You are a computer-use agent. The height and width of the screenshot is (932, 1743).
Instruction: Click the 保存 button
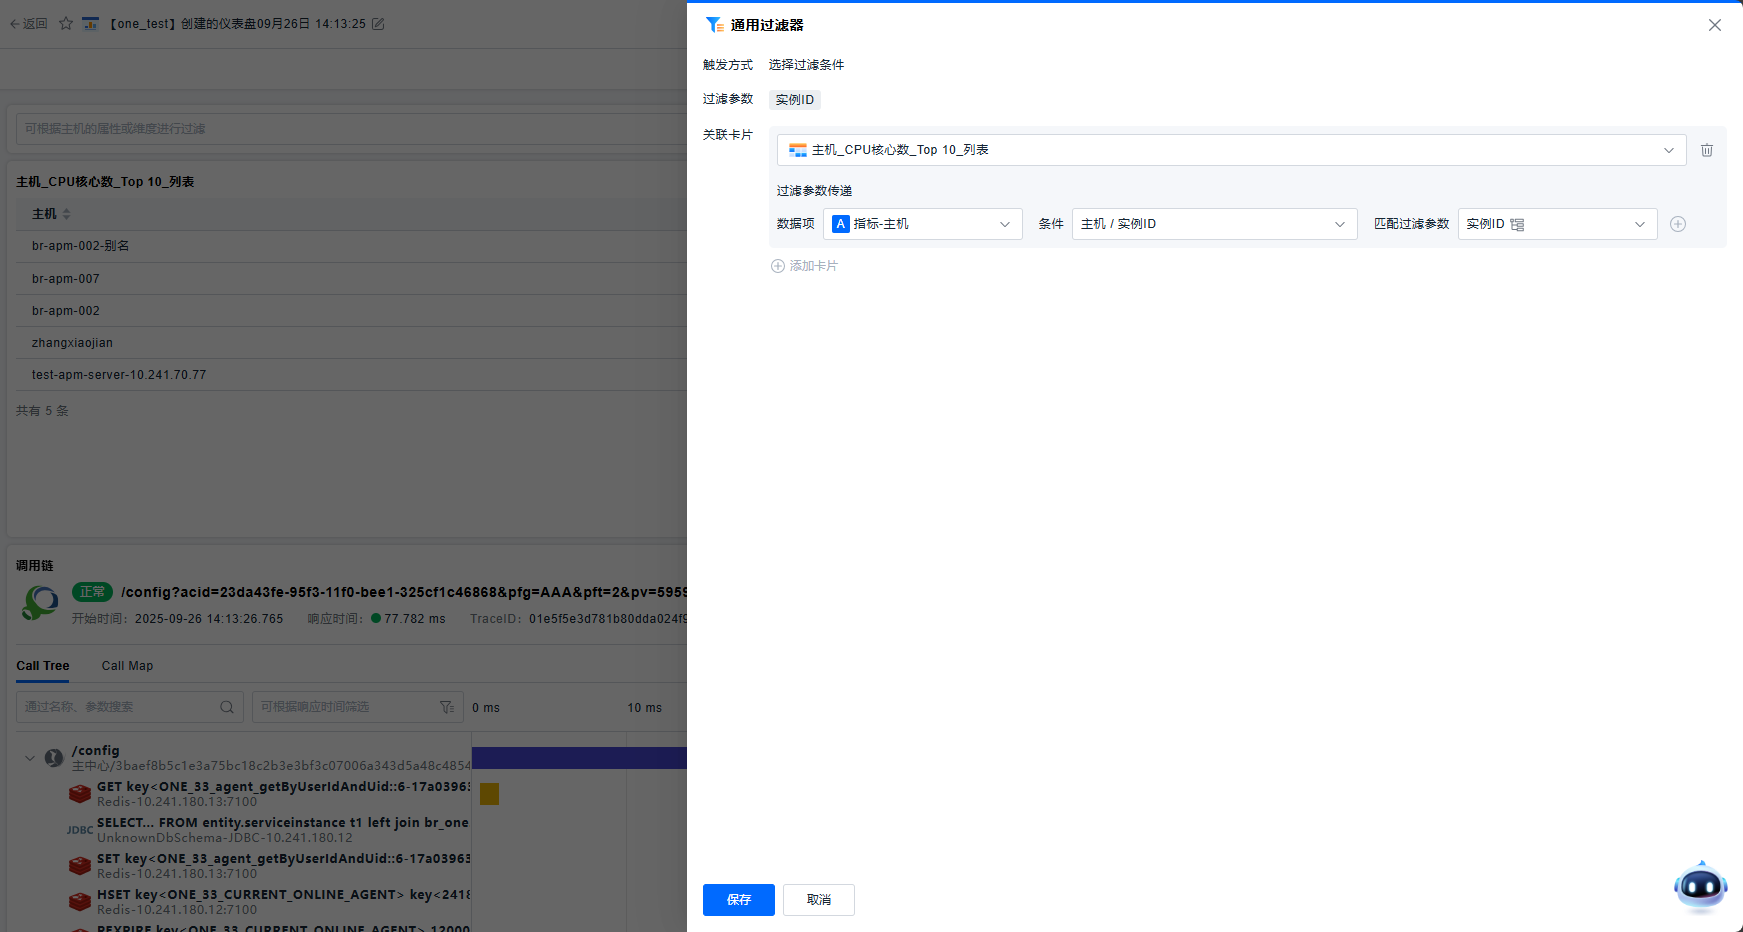pos(738,900)
